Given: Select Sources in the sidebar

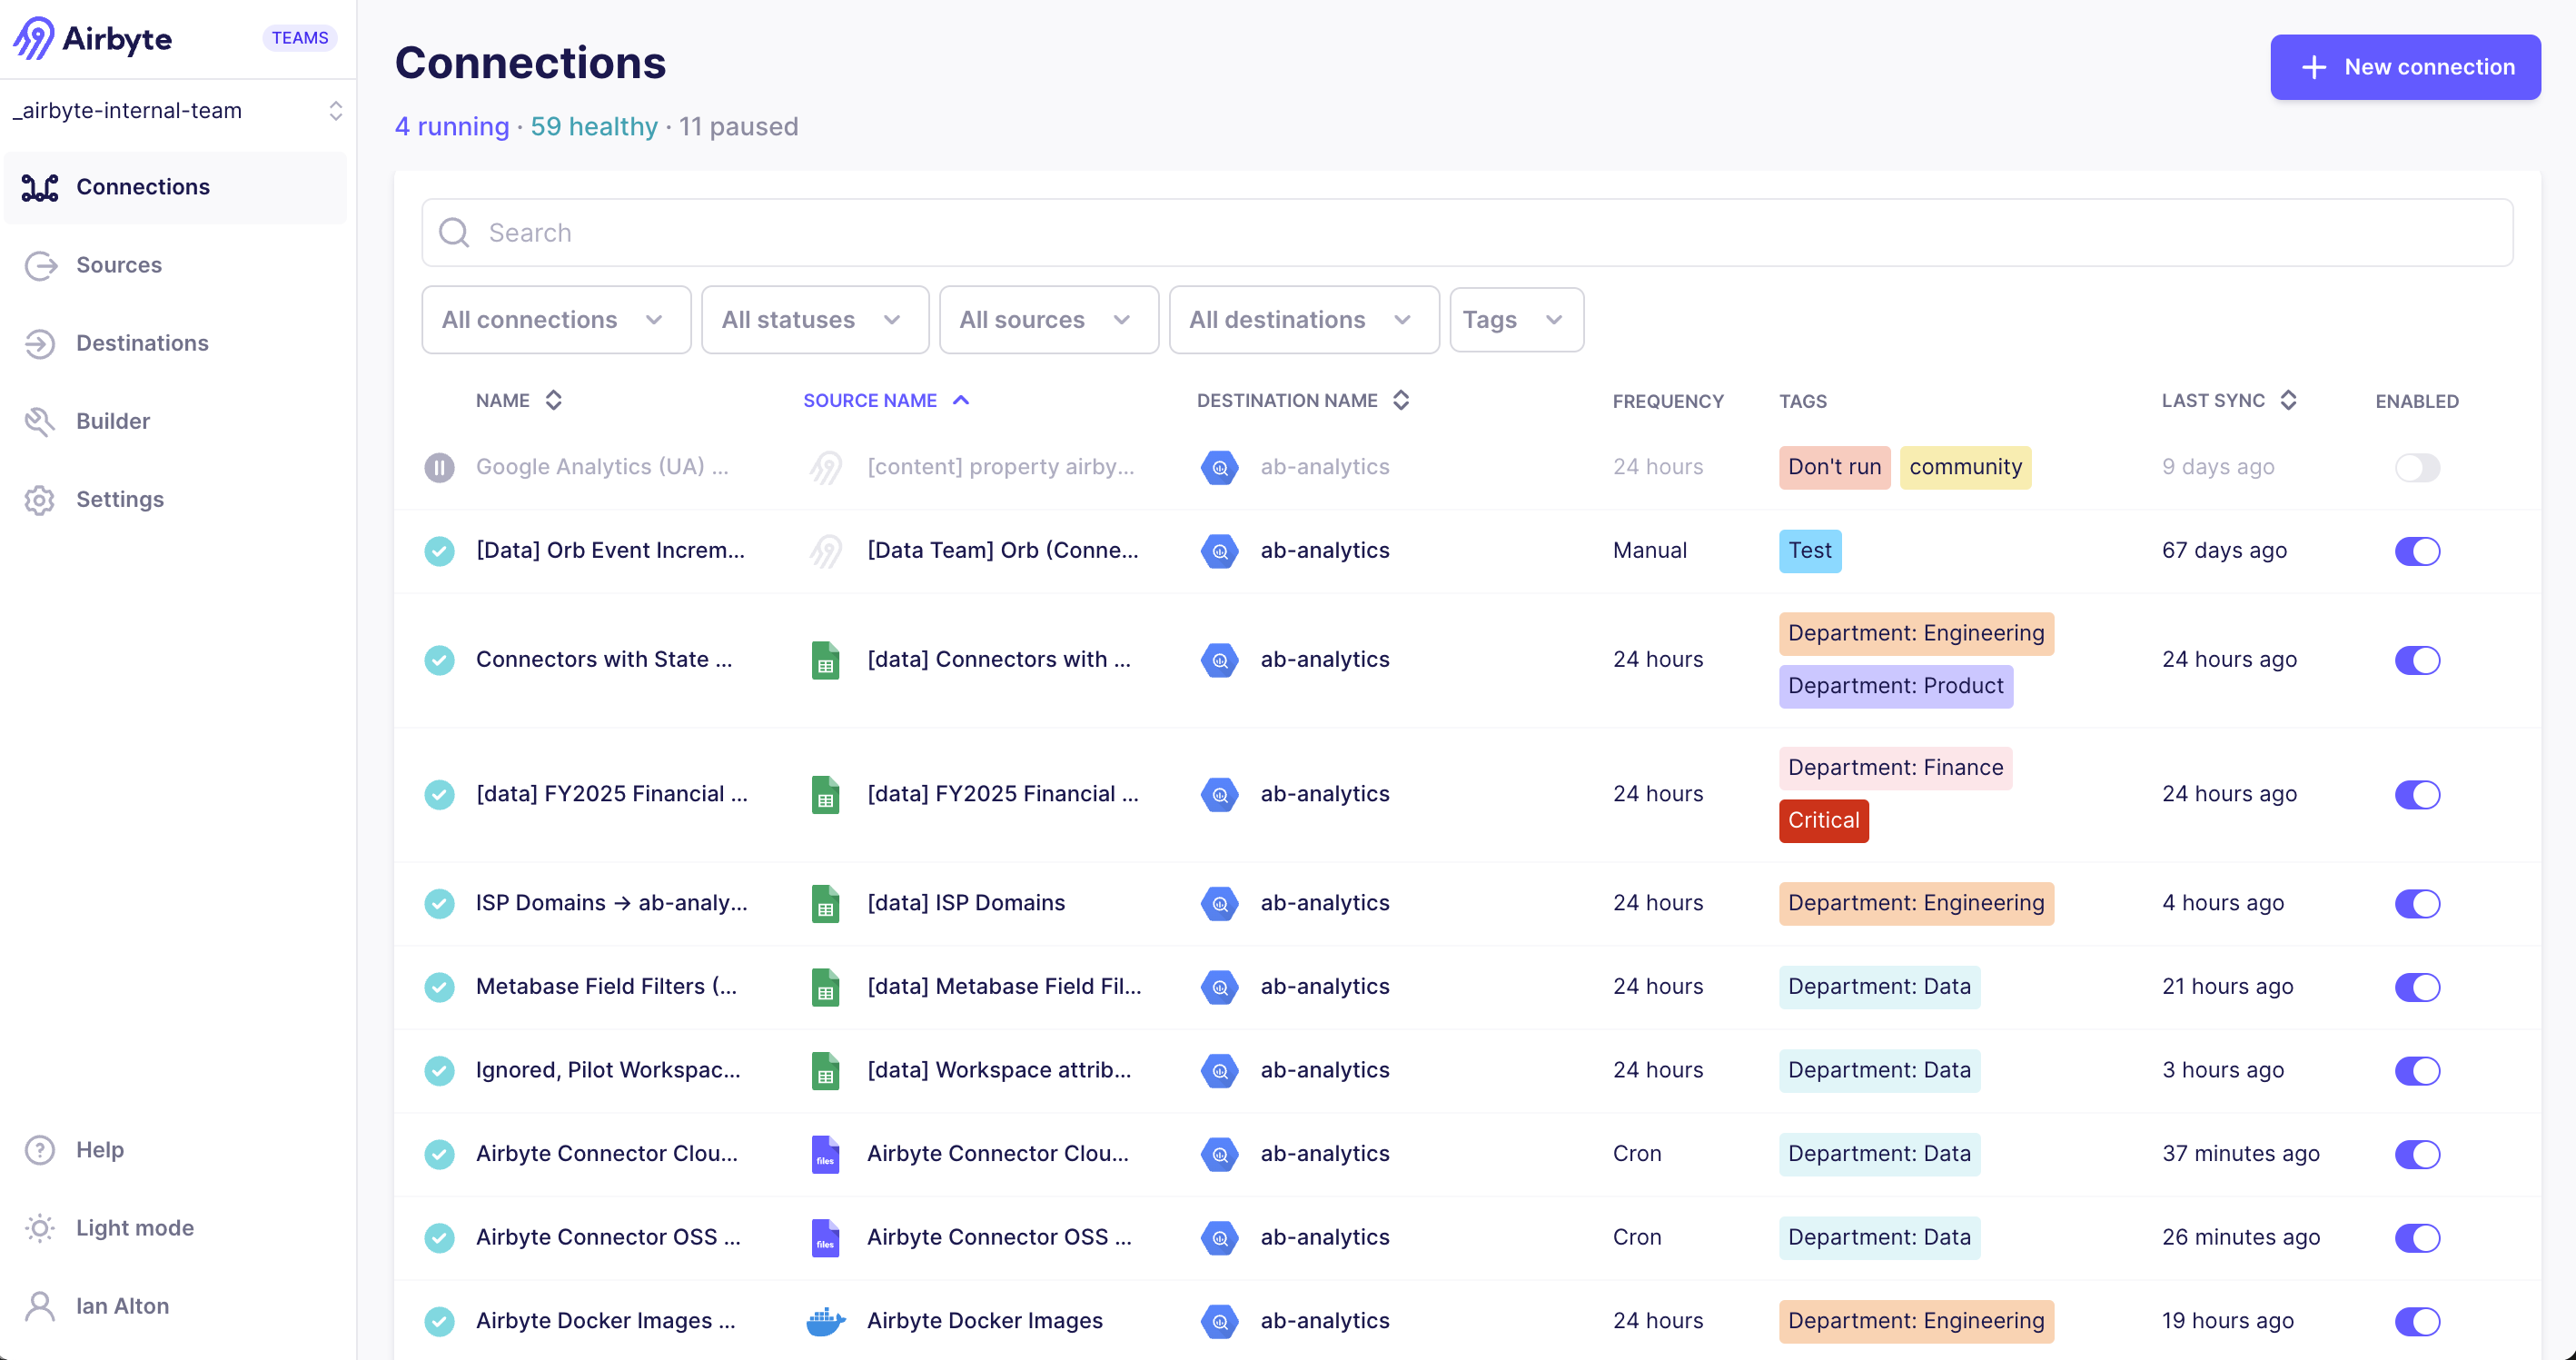Looking at the screenshot, I should tap(119, 265).
